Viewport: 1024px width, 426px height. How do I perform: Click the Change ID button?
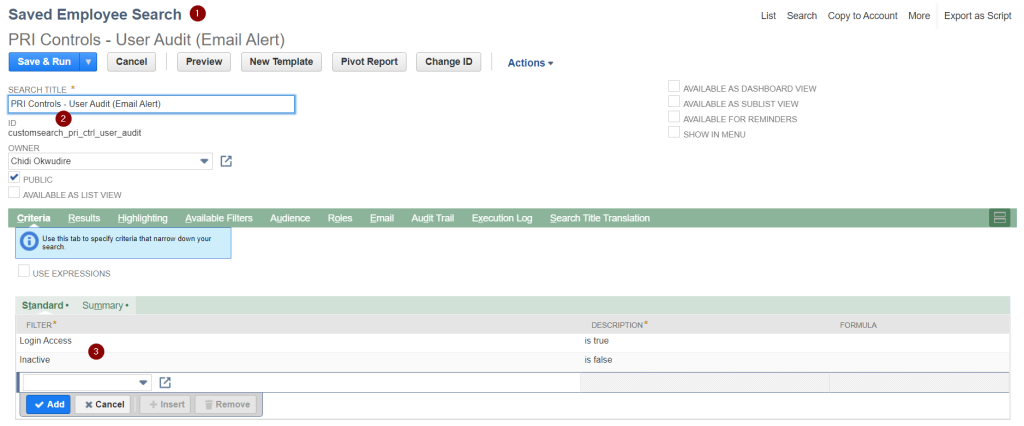(x=449, y=62)
